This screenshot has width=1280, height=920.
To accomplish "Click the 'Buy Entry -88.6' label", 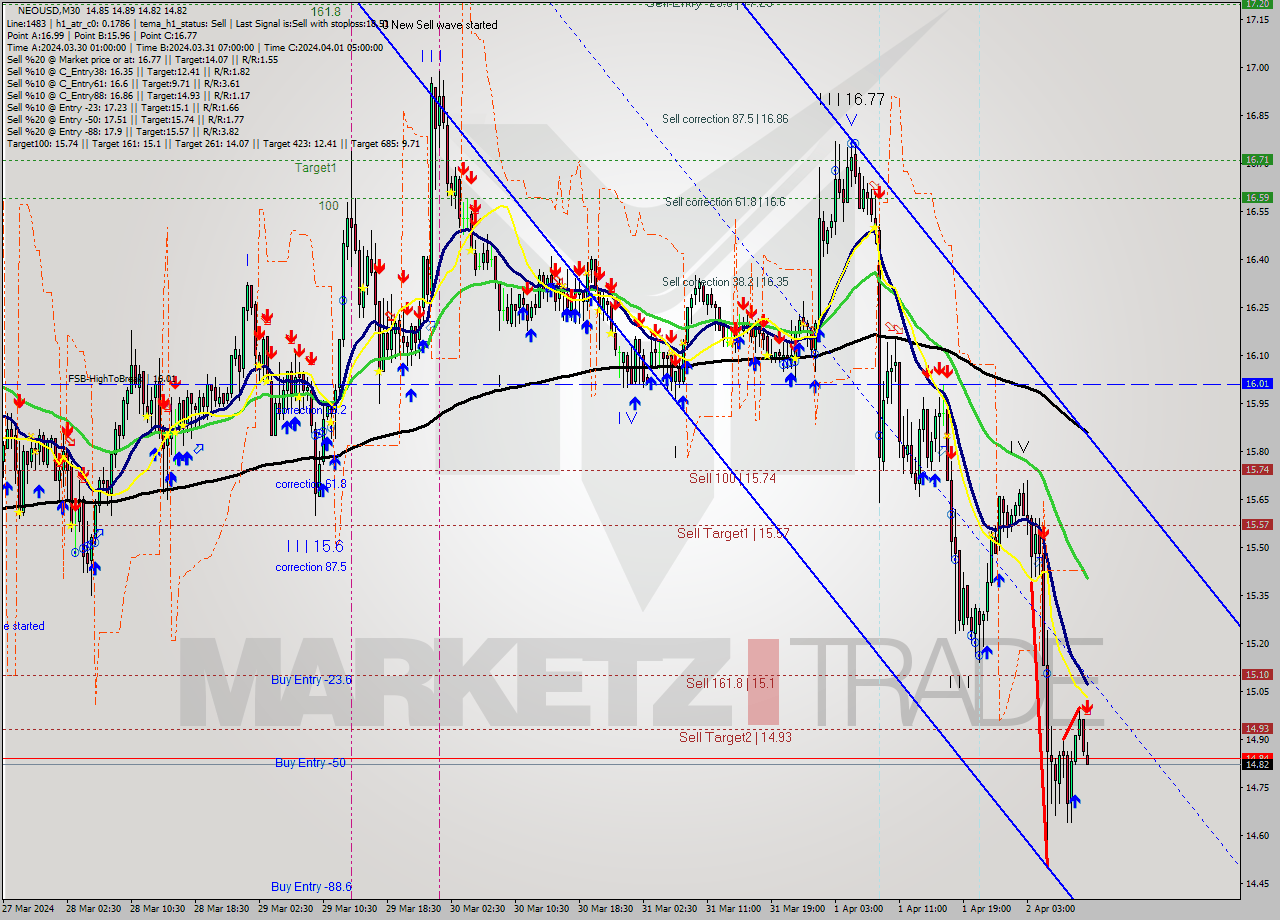I will 311,887.
